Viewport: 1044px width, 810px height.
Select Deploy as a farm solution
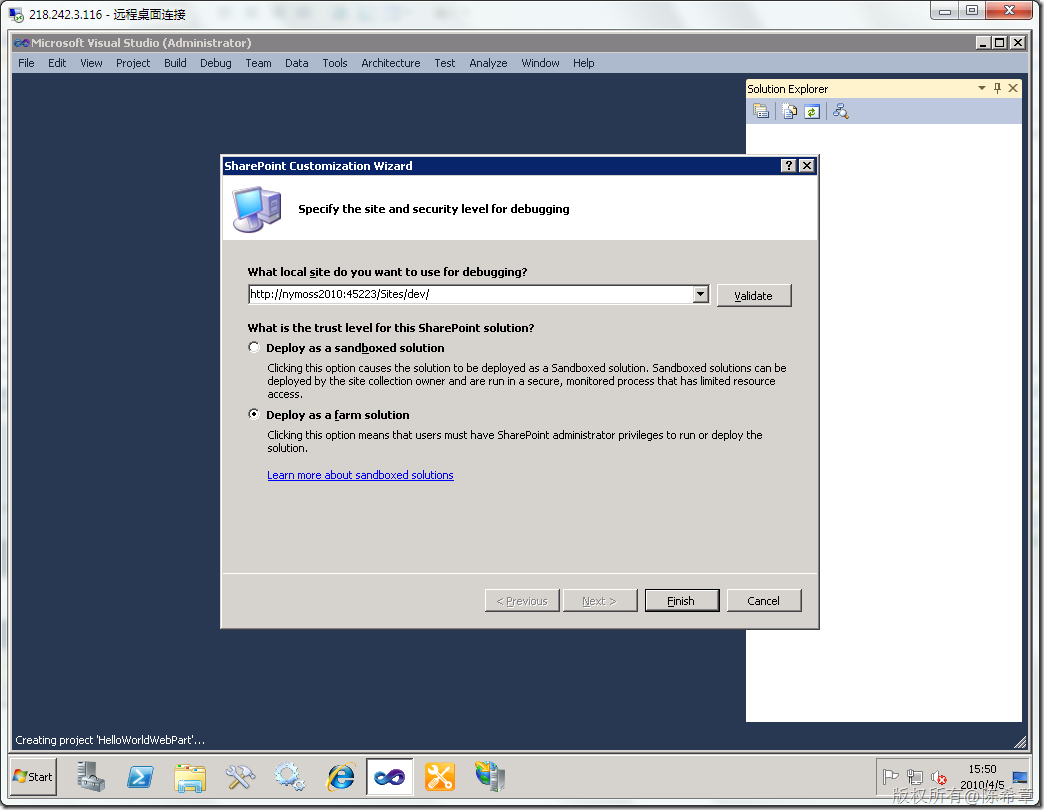point(254,414)
